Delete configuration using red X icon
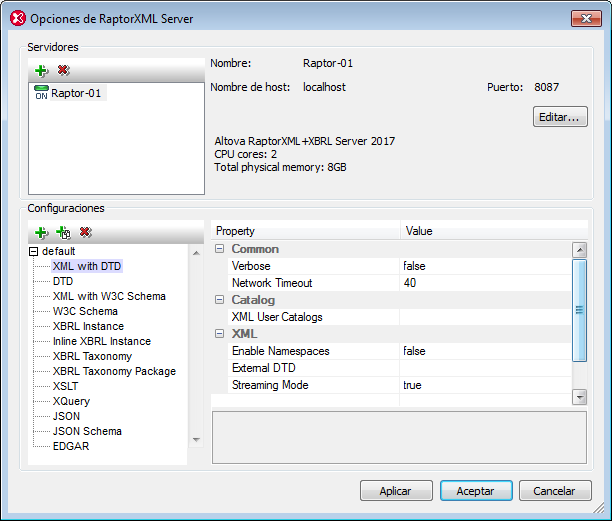The image size is (612, 521). 85,232
